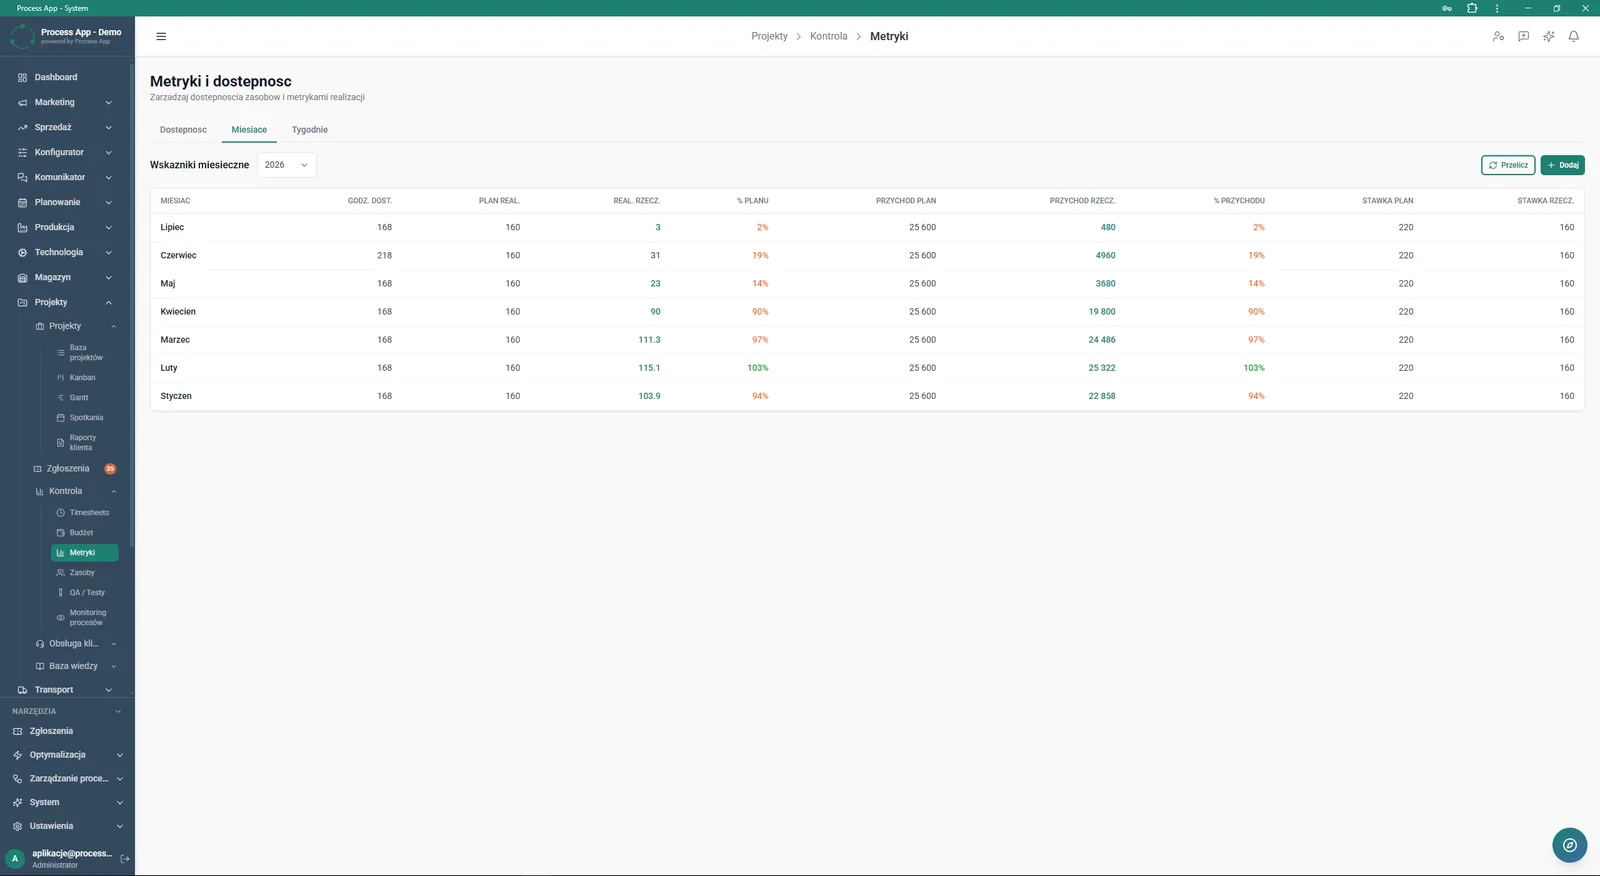Go to Kontrola breadcrumb
Image resolution: width=1600 pixels, height=876 pixels.
pos(829,36)
